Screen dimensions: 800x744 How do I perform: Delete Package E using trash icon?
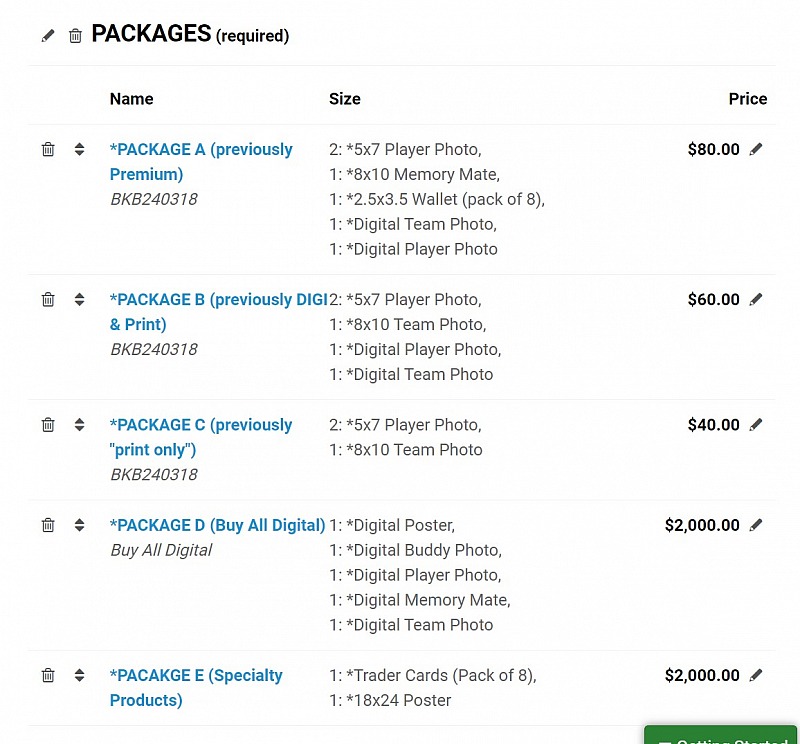tap(48, 675)
